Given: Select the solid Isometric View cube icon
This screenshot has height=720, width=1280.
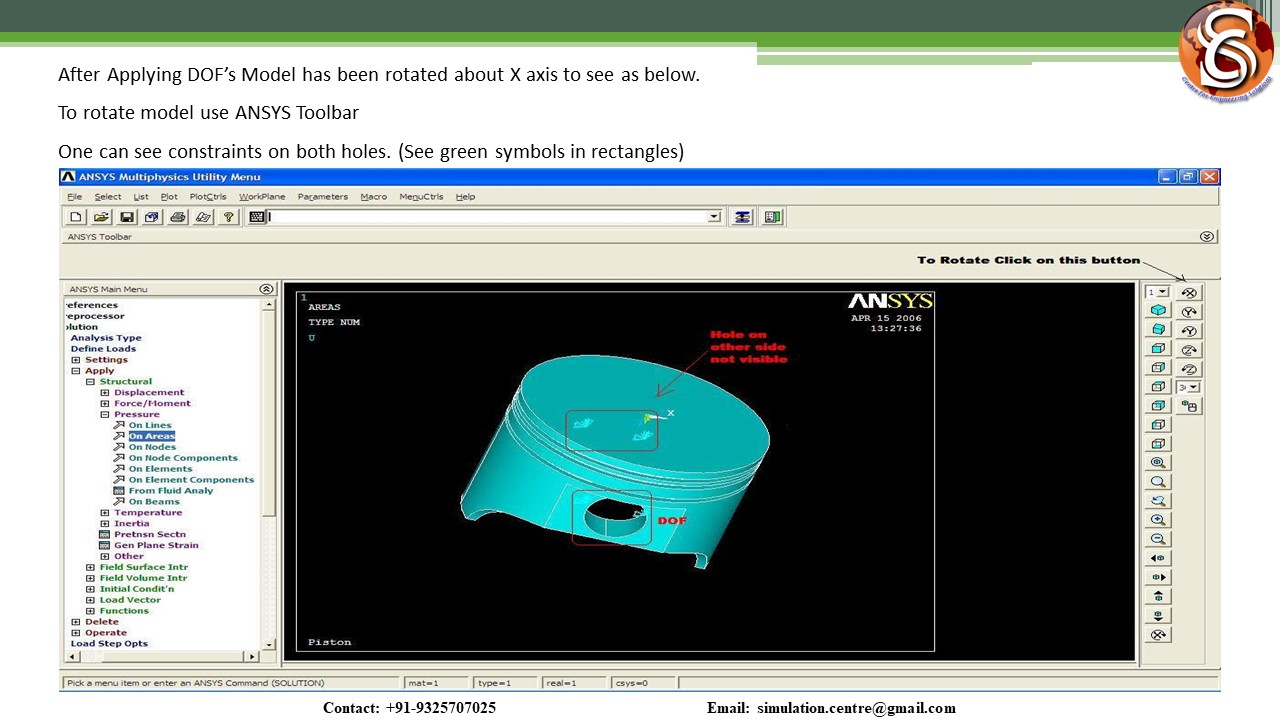Looking at the screenshot, I should pos(1158,311).
